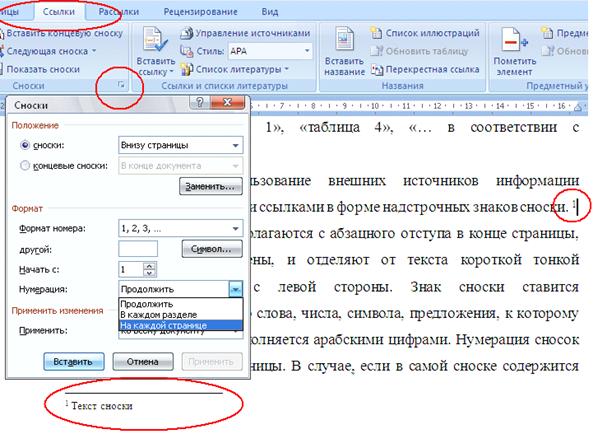The image size is (598, 434).
Task: Click the footnote text Текст сноски
Action: click(x=102, y=406)
